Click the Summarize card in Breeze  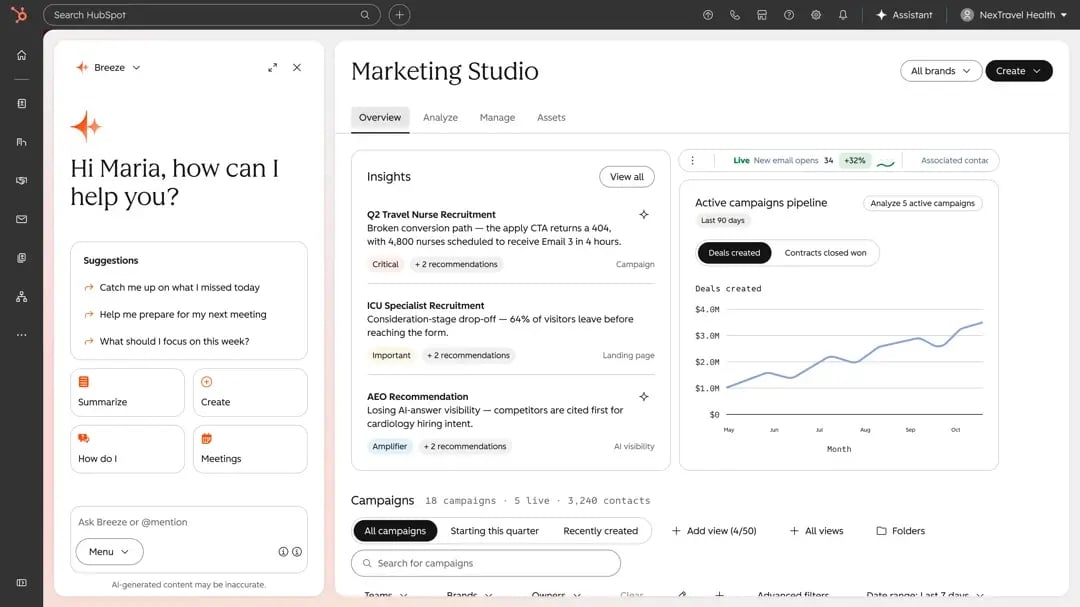pyautogui.click(x=127, y=392)
